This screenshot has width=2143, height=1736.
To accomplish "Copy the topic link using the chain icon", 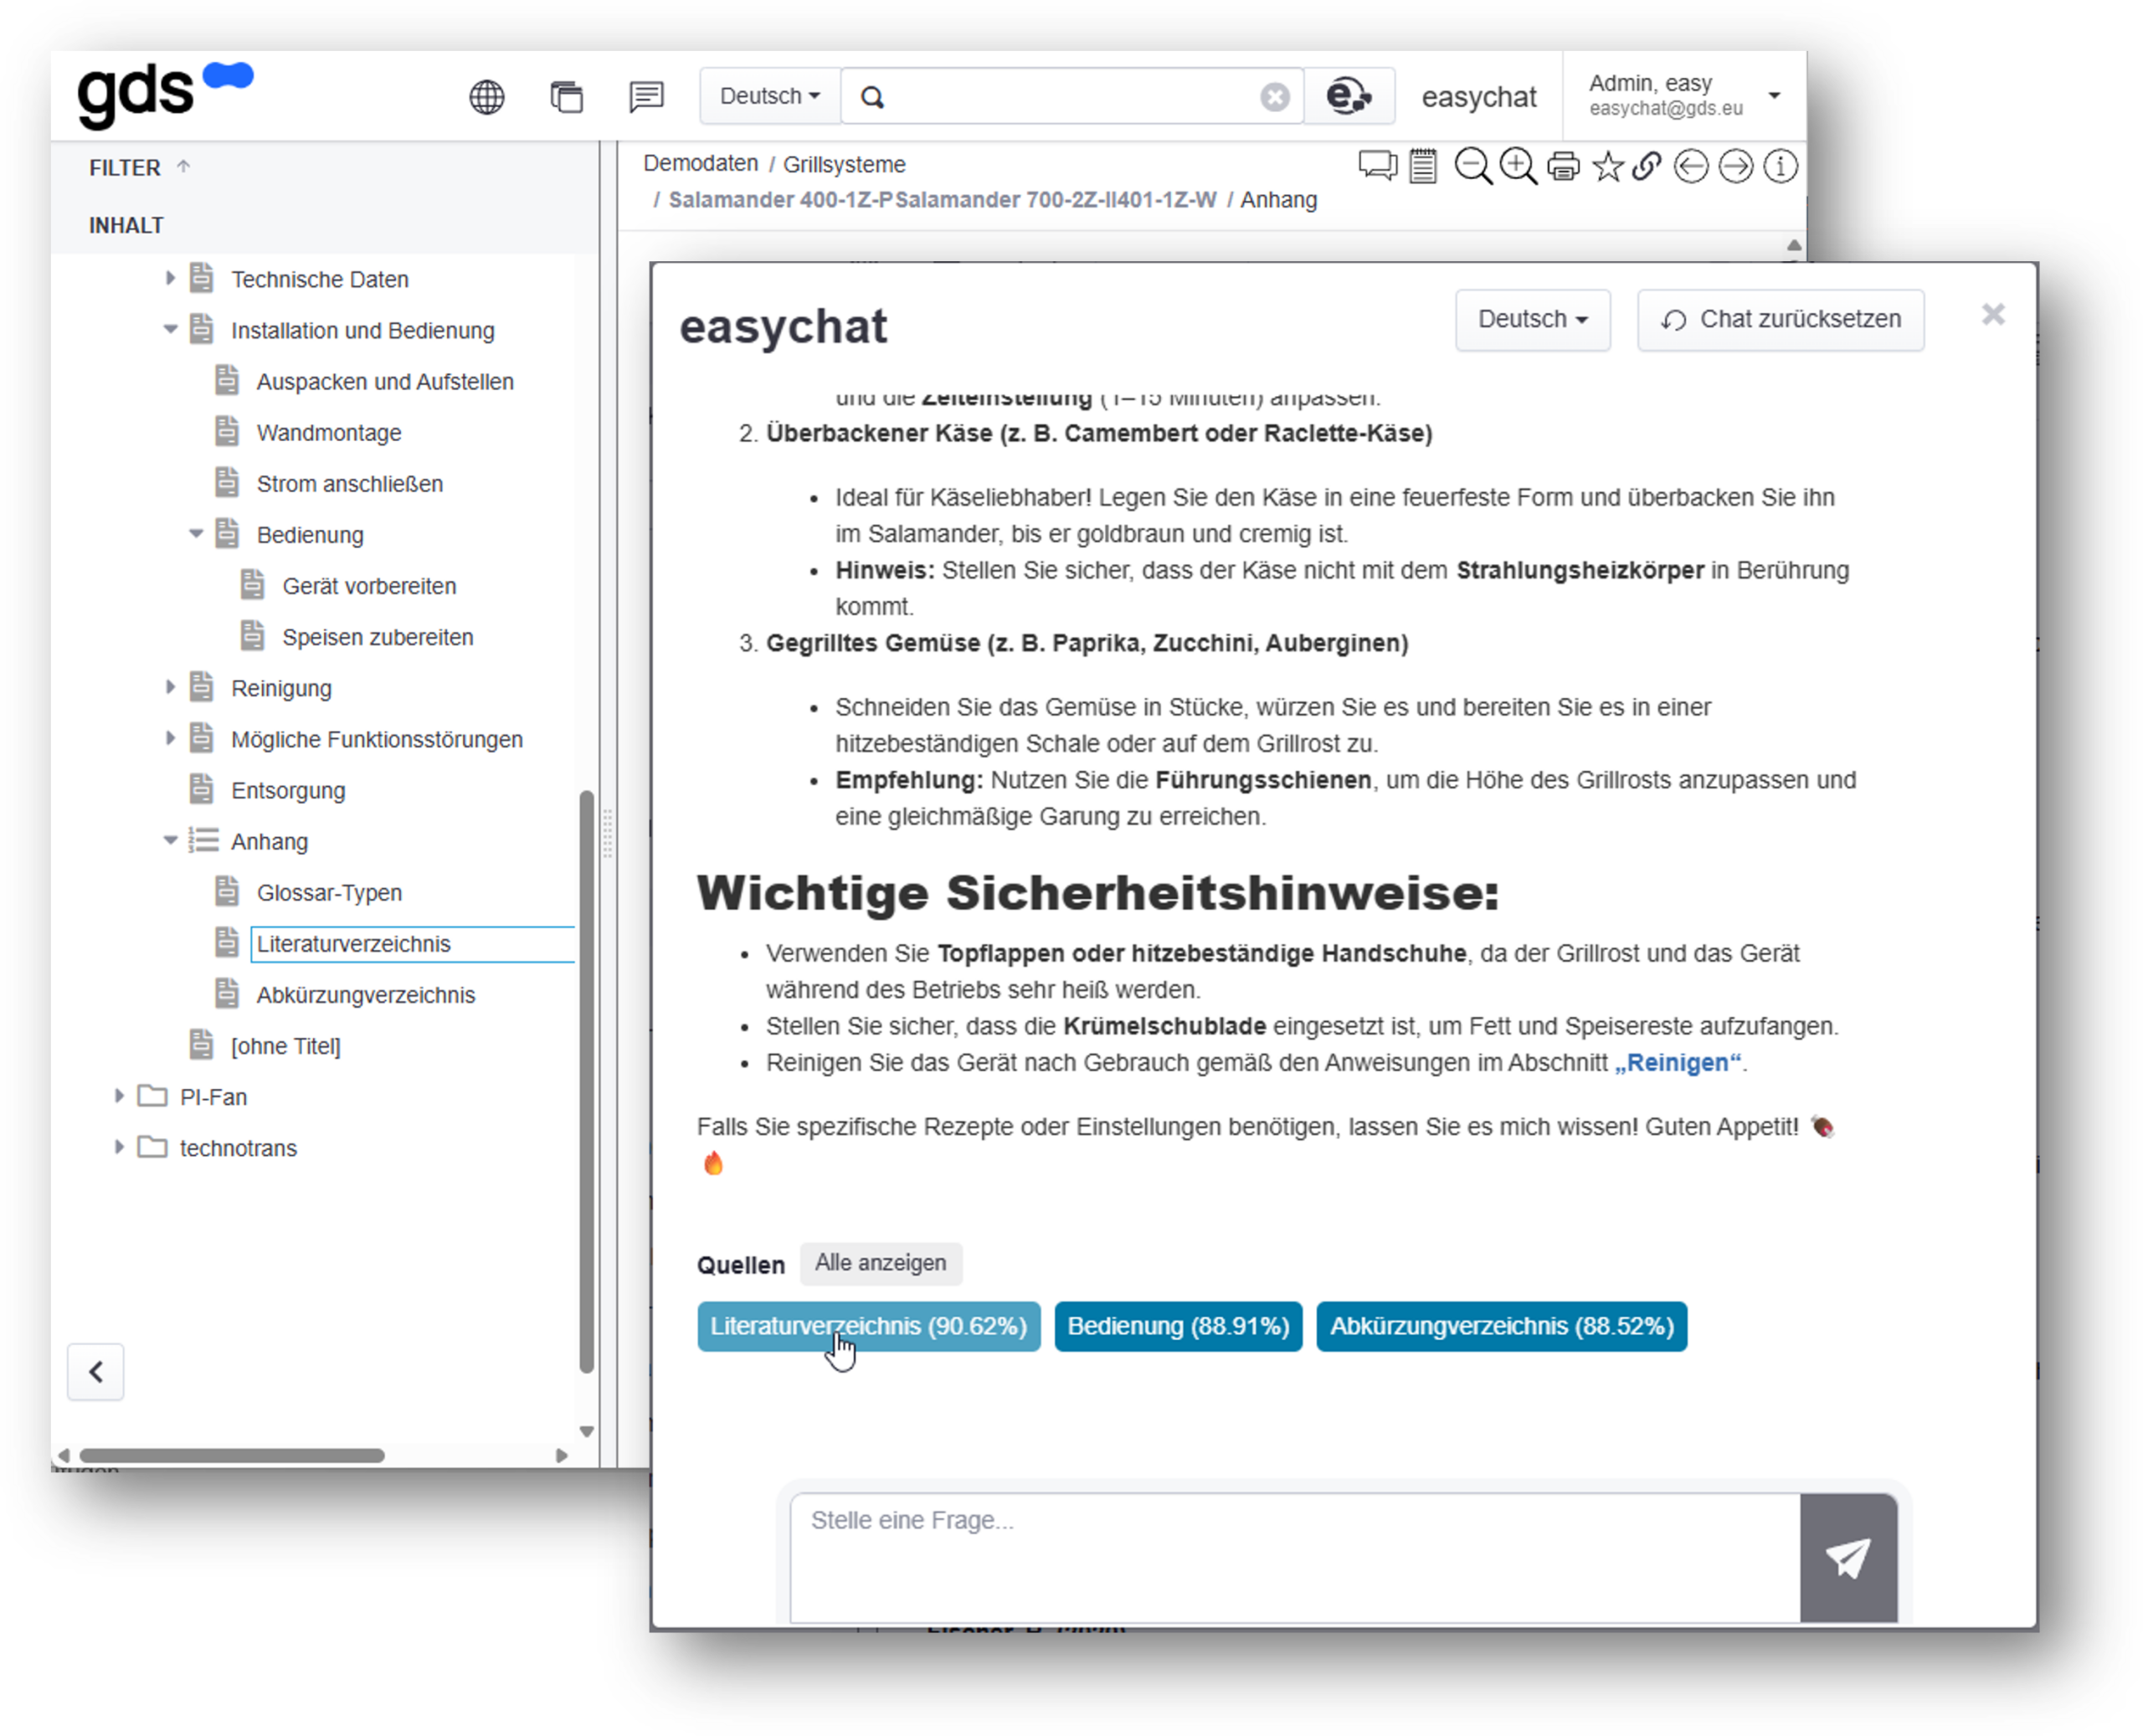I will coord(1648,166).
